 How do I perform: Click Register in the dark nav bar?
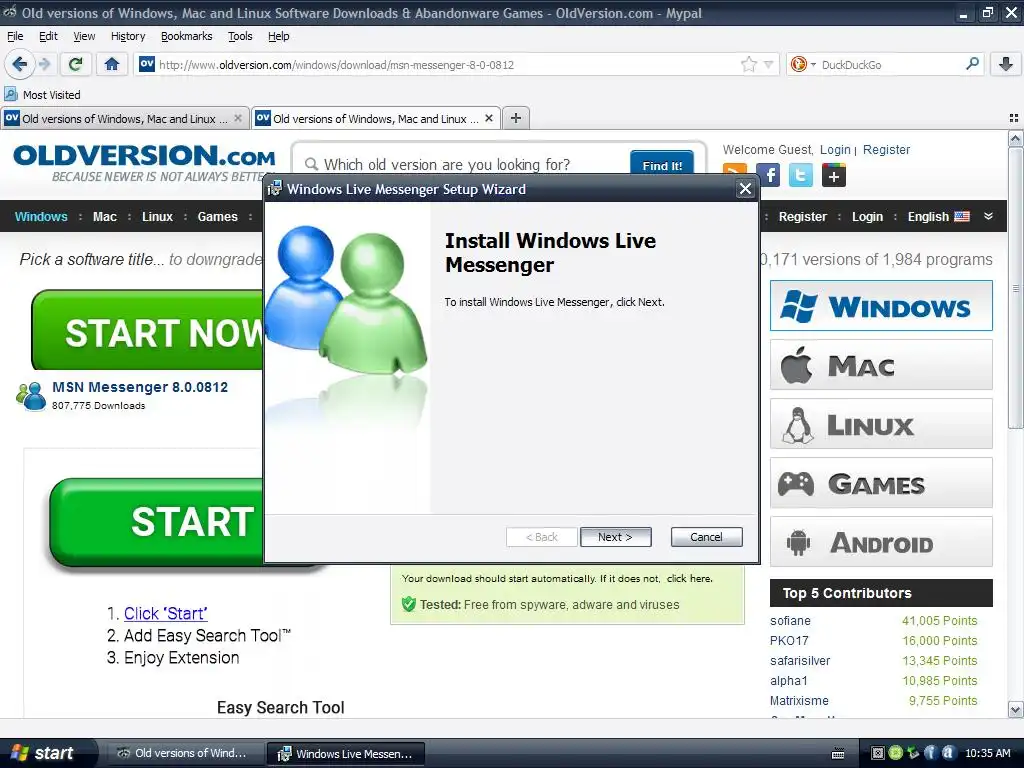[803, 216]
